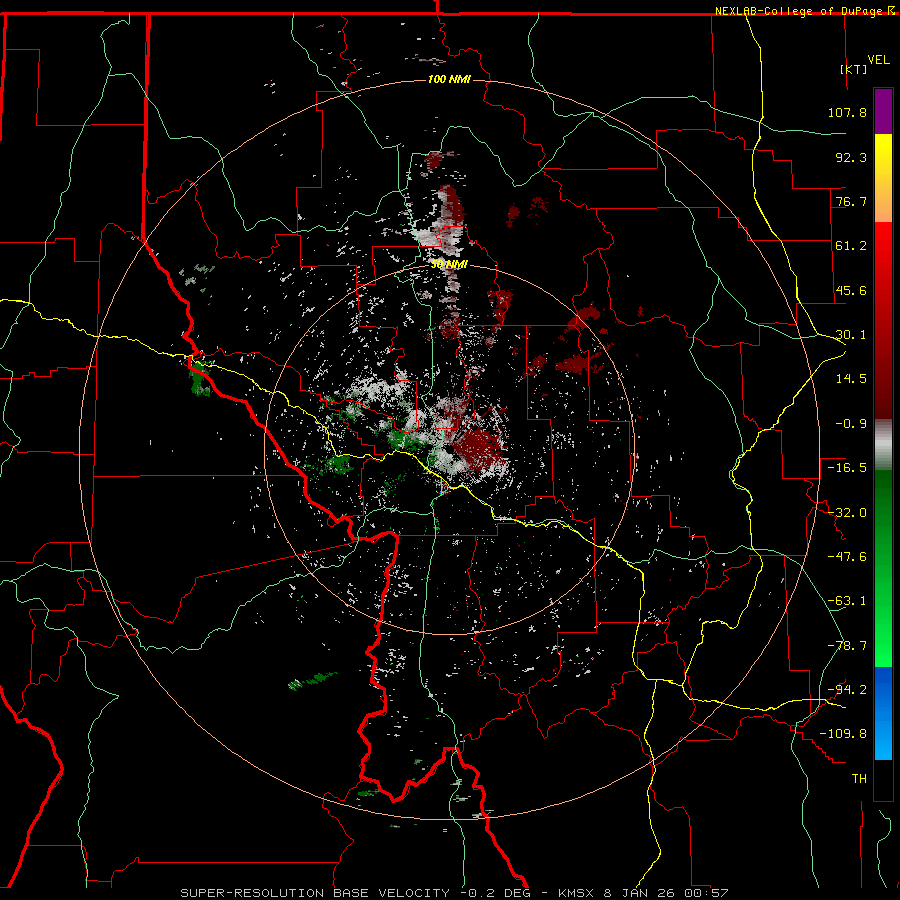Select the 14.5 scale value

click(x=851, y=379)
